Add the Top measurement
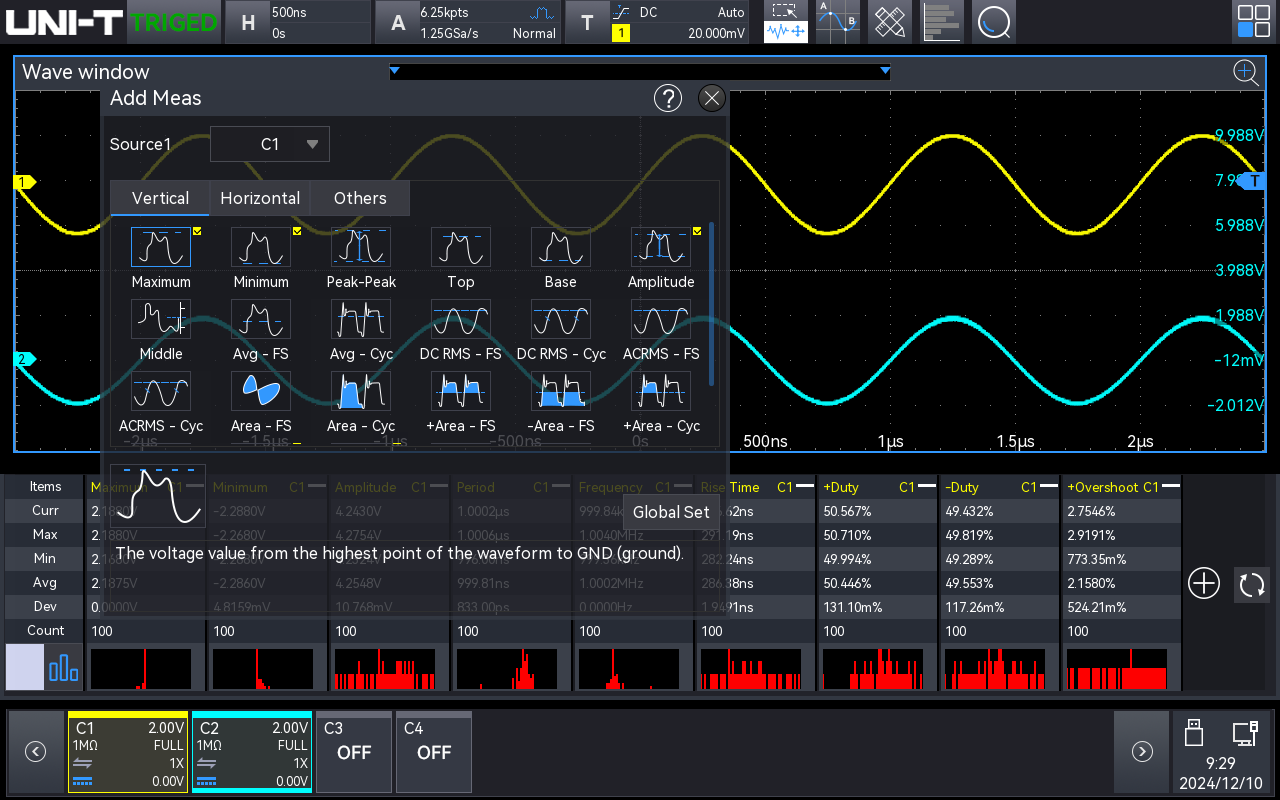 point(461,247)
